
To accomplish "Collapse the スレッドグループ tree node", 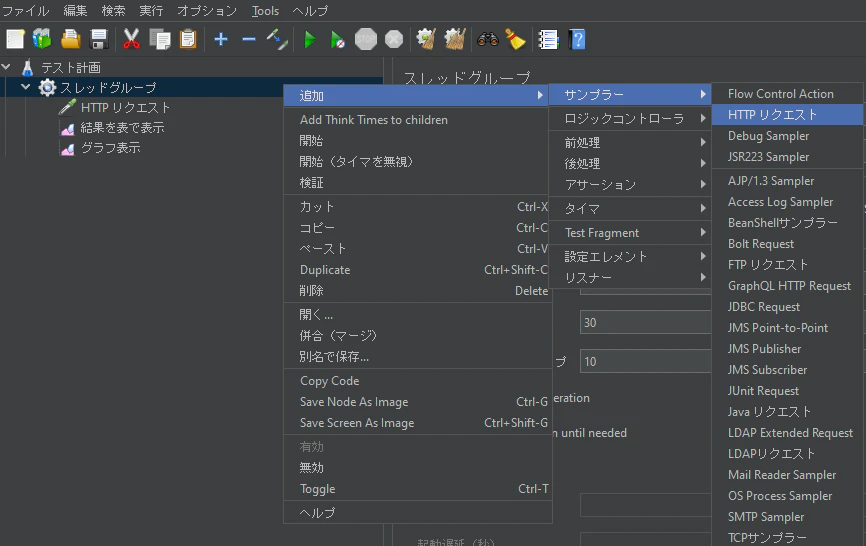I will tap(25, 87).
